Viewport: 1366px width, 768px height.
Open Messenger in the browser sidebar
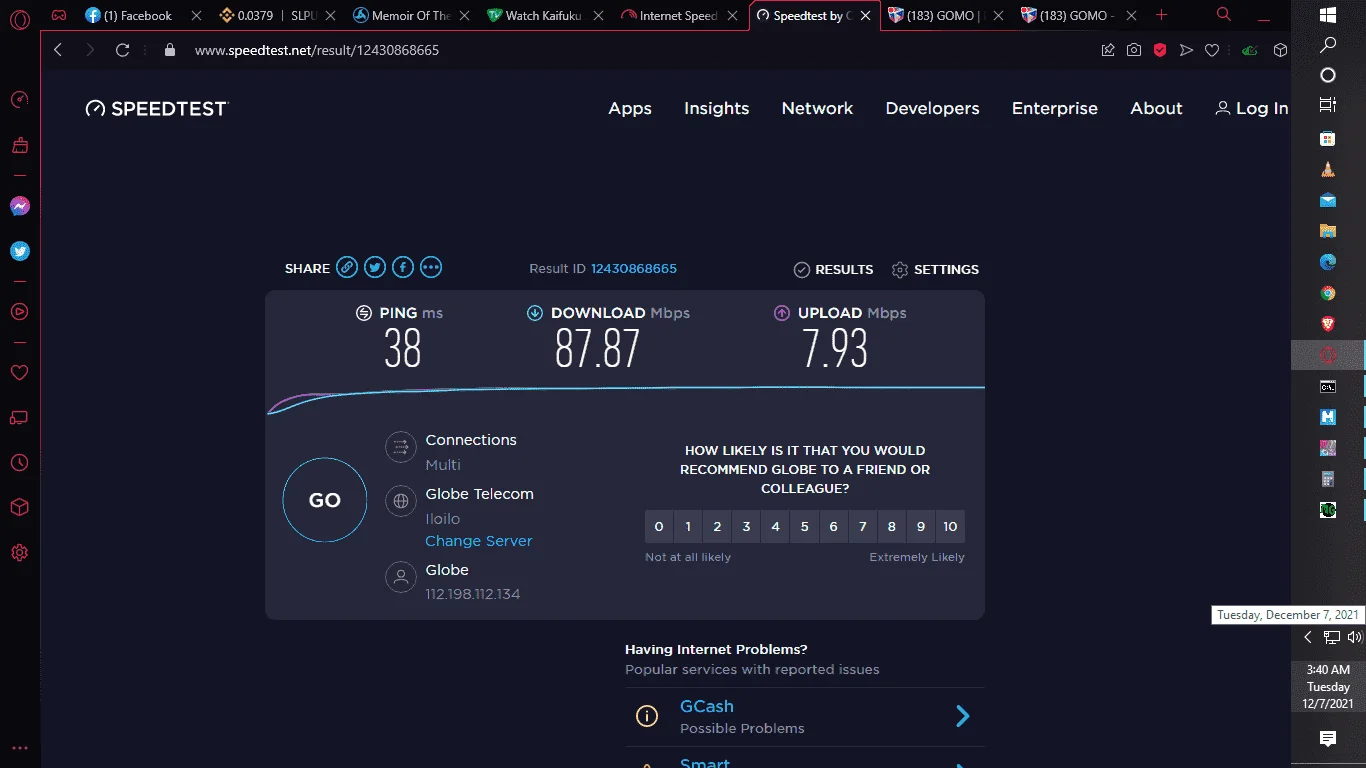(x=20, y=206)
